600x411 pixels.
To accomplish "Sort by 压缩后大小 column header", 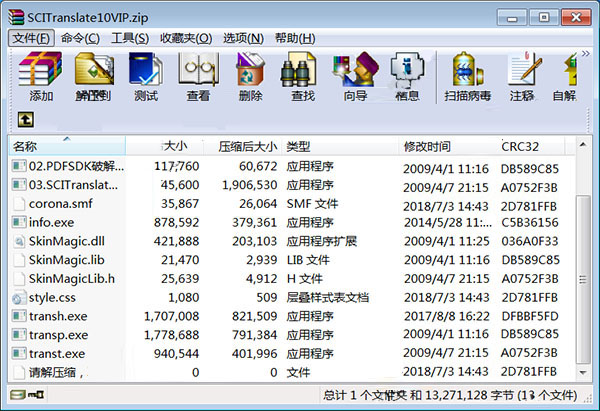I will coord(243,146).
